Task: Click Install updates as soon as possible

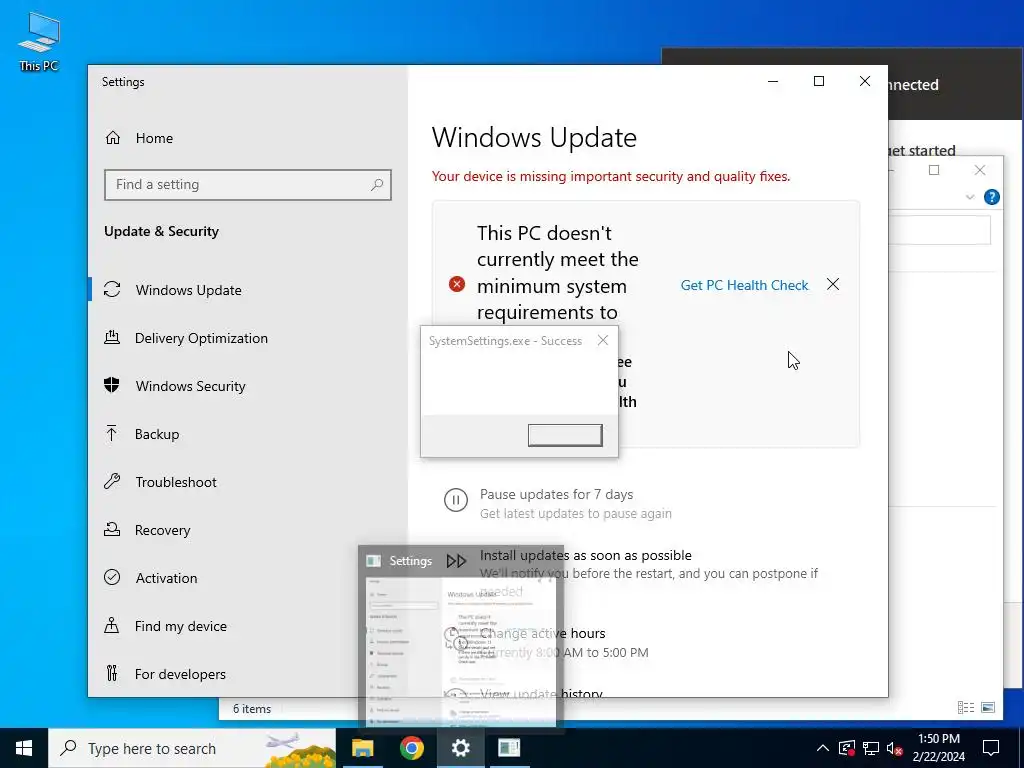Action: coord(586,555)
